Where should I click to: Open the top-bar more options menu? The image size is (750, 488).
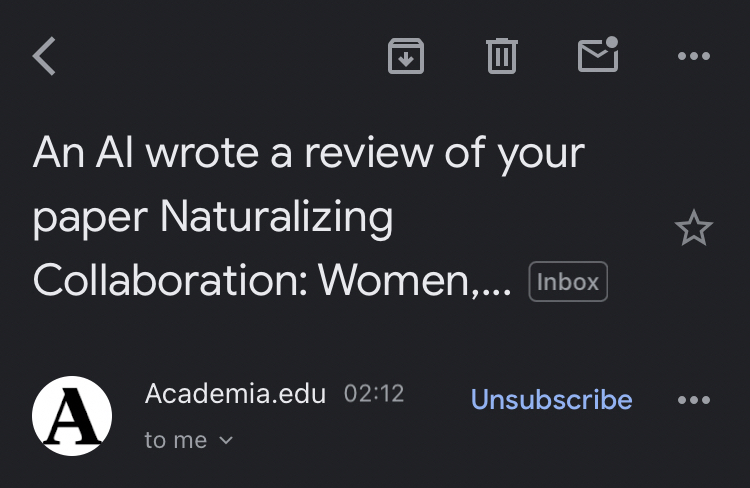pyautogui.click(x=693, y=56)
